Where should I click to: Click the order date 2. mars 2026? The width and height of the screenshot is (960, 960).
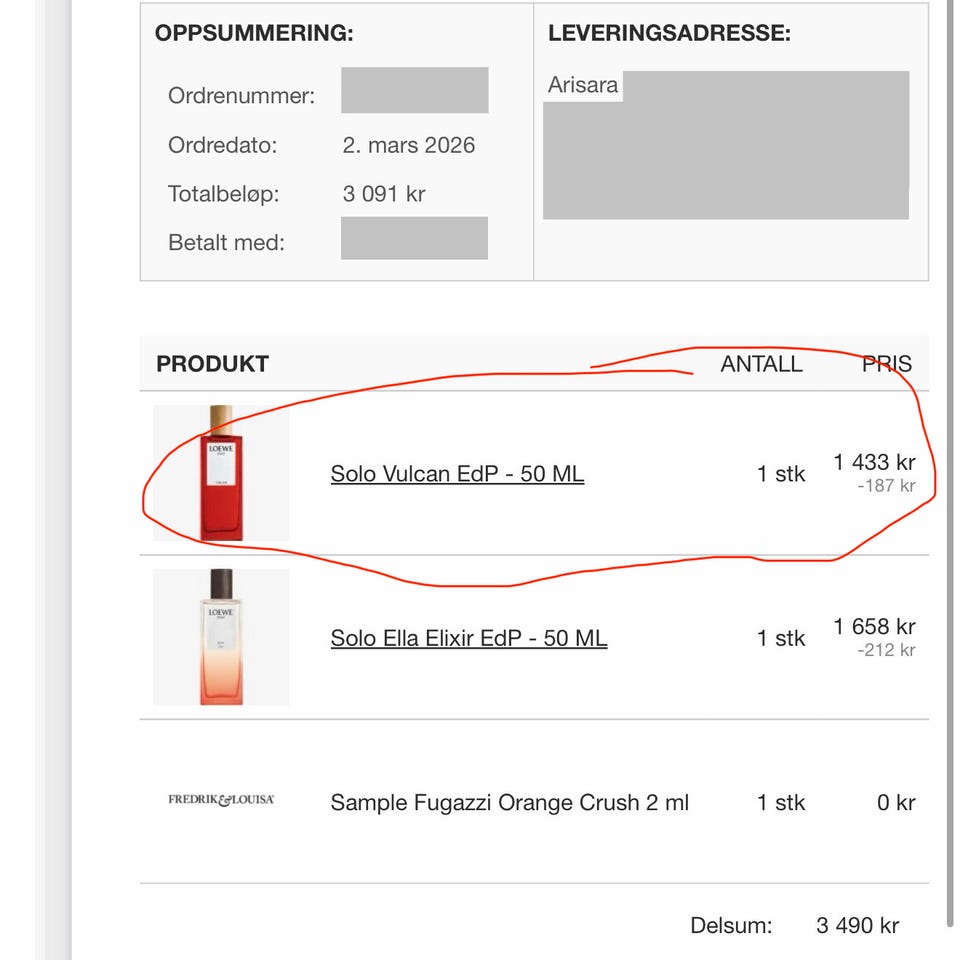click(408, 145)
